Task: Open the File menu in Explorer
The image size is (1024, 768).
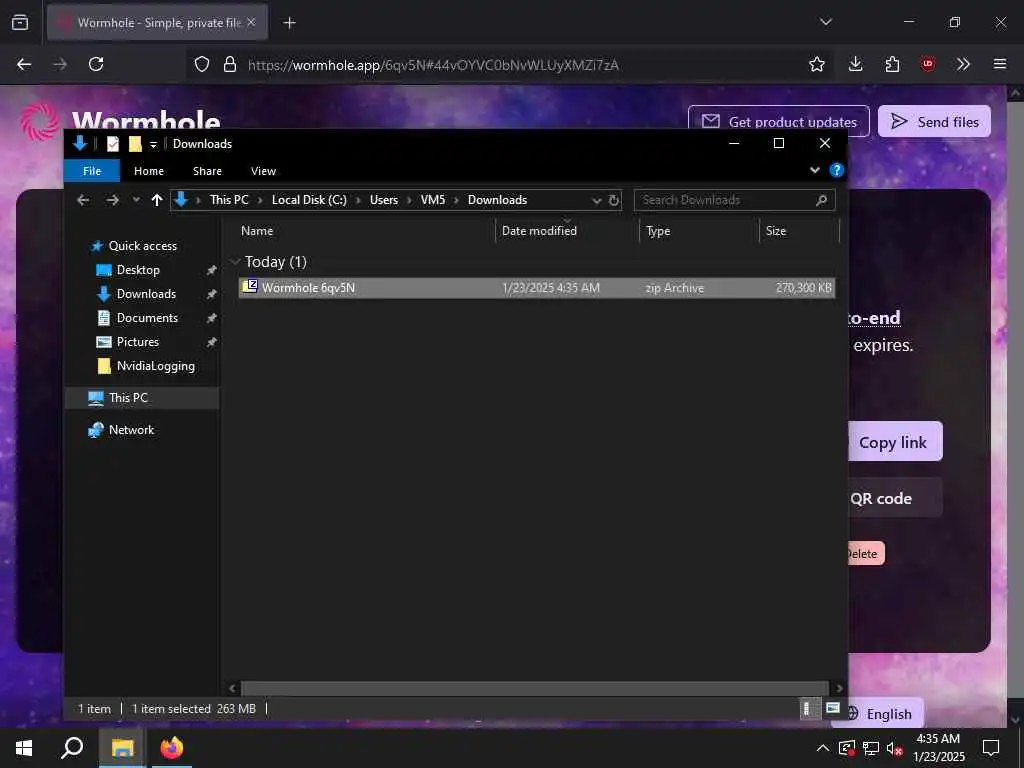Action: pos(92,170)
